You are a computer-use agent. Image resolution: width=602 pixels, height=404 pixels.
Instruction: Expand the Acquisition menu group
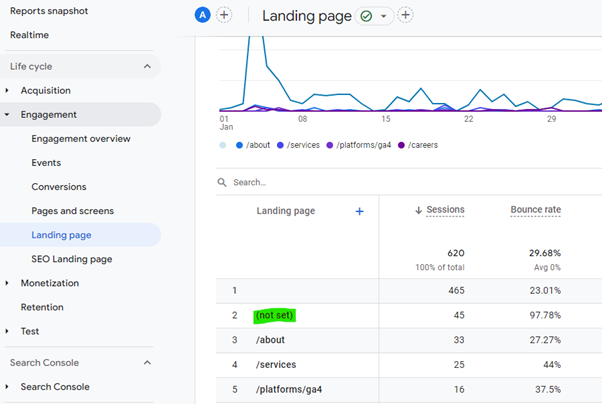click(x=7, y=91)
